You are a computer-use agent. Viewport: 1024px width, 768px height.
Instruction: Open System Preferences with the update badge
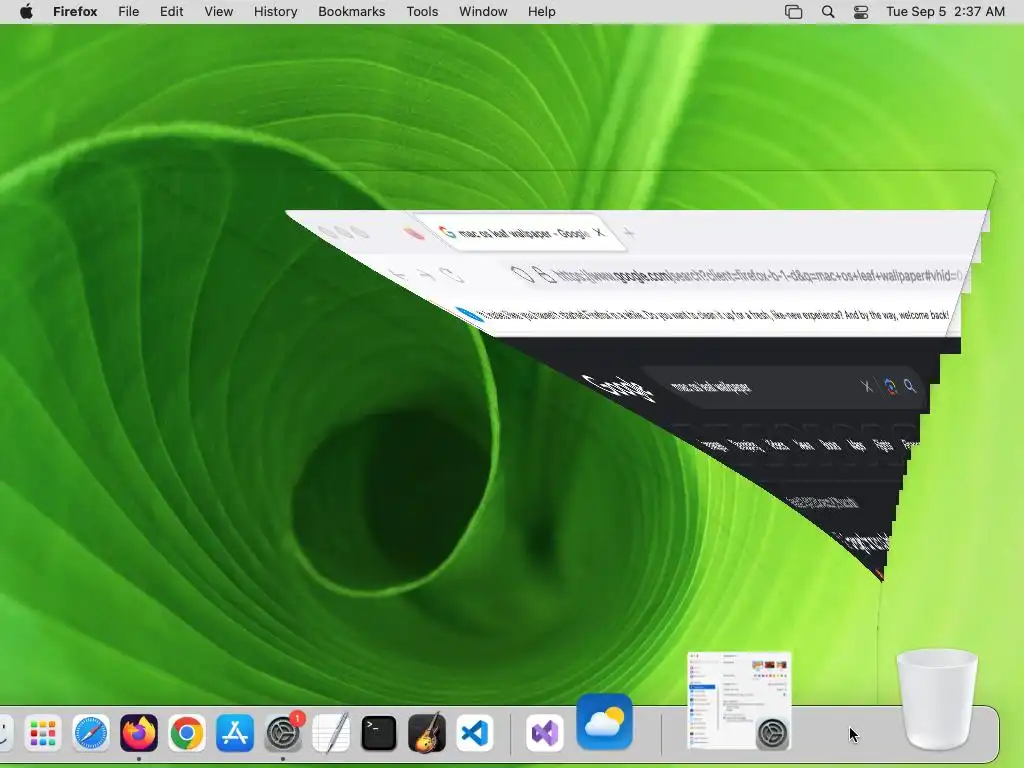coord(283,733)
